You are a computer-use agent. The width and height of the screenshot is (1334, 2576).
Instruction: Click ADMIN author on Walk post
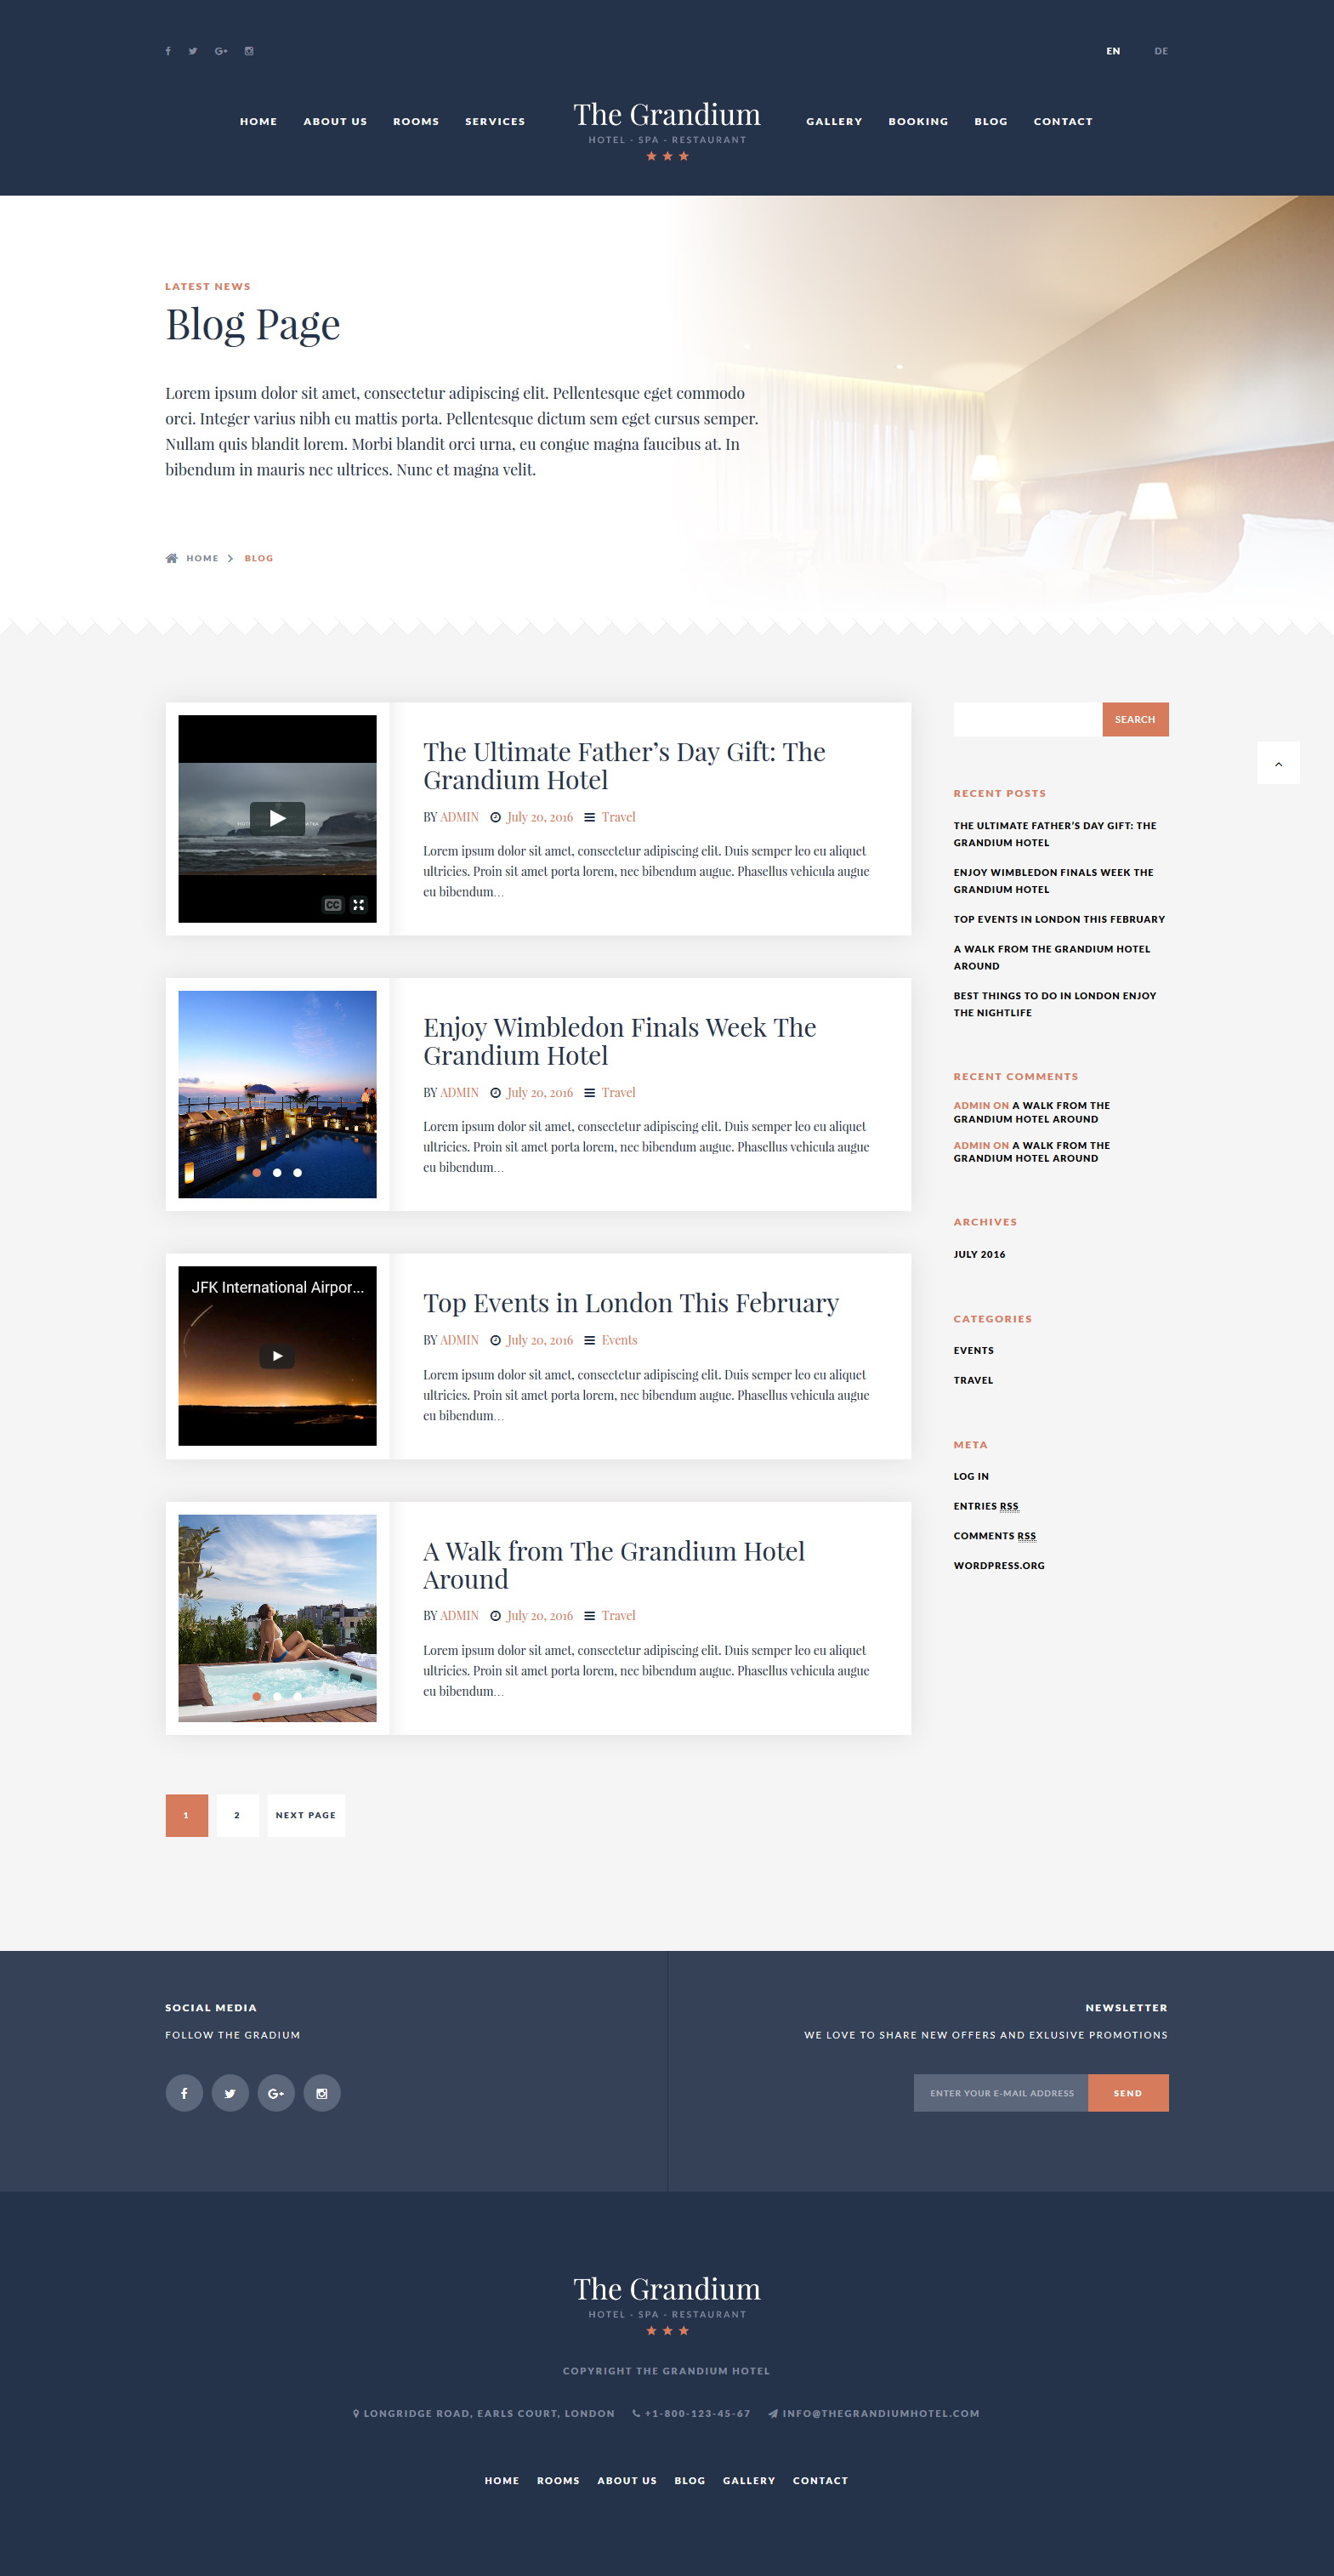459,1615
